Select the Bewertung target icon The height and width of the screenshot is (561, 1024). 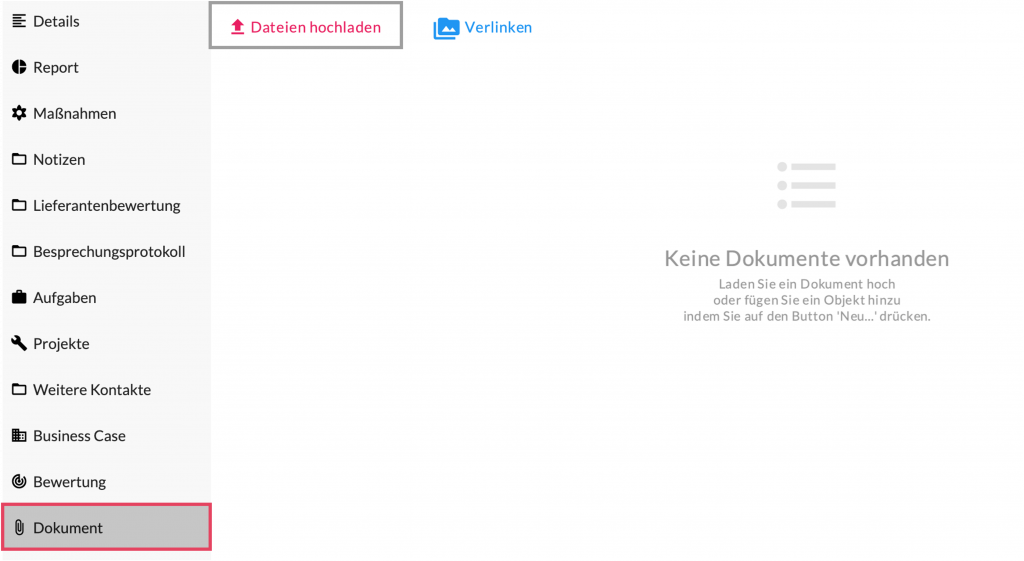tap(19, 481)
